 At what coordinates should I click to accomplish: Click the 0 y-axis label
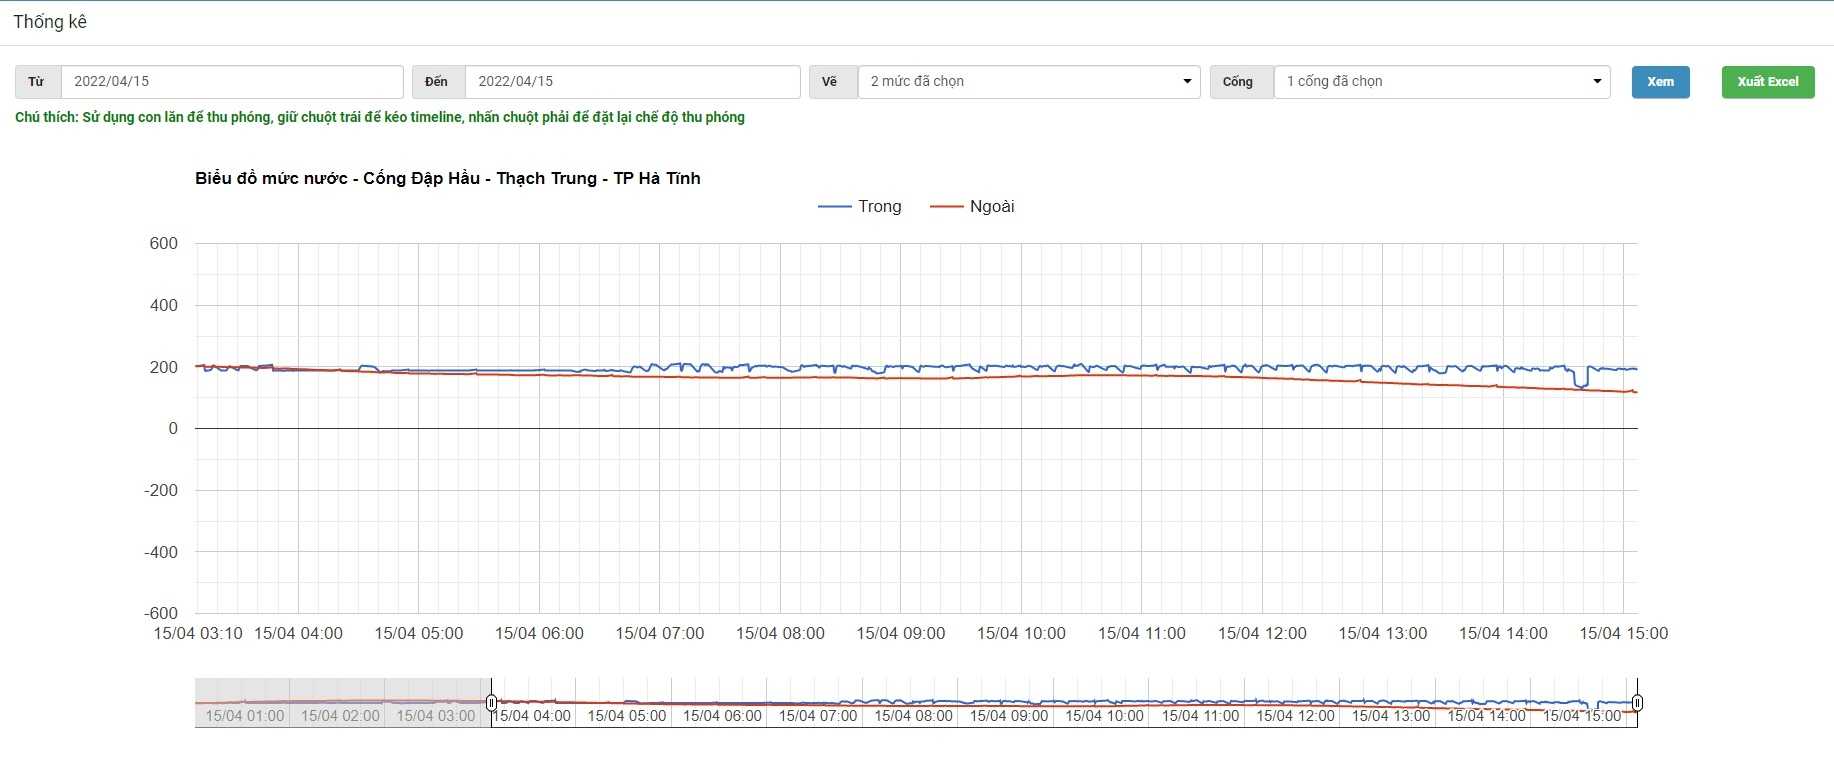click(x=173, y=428)
